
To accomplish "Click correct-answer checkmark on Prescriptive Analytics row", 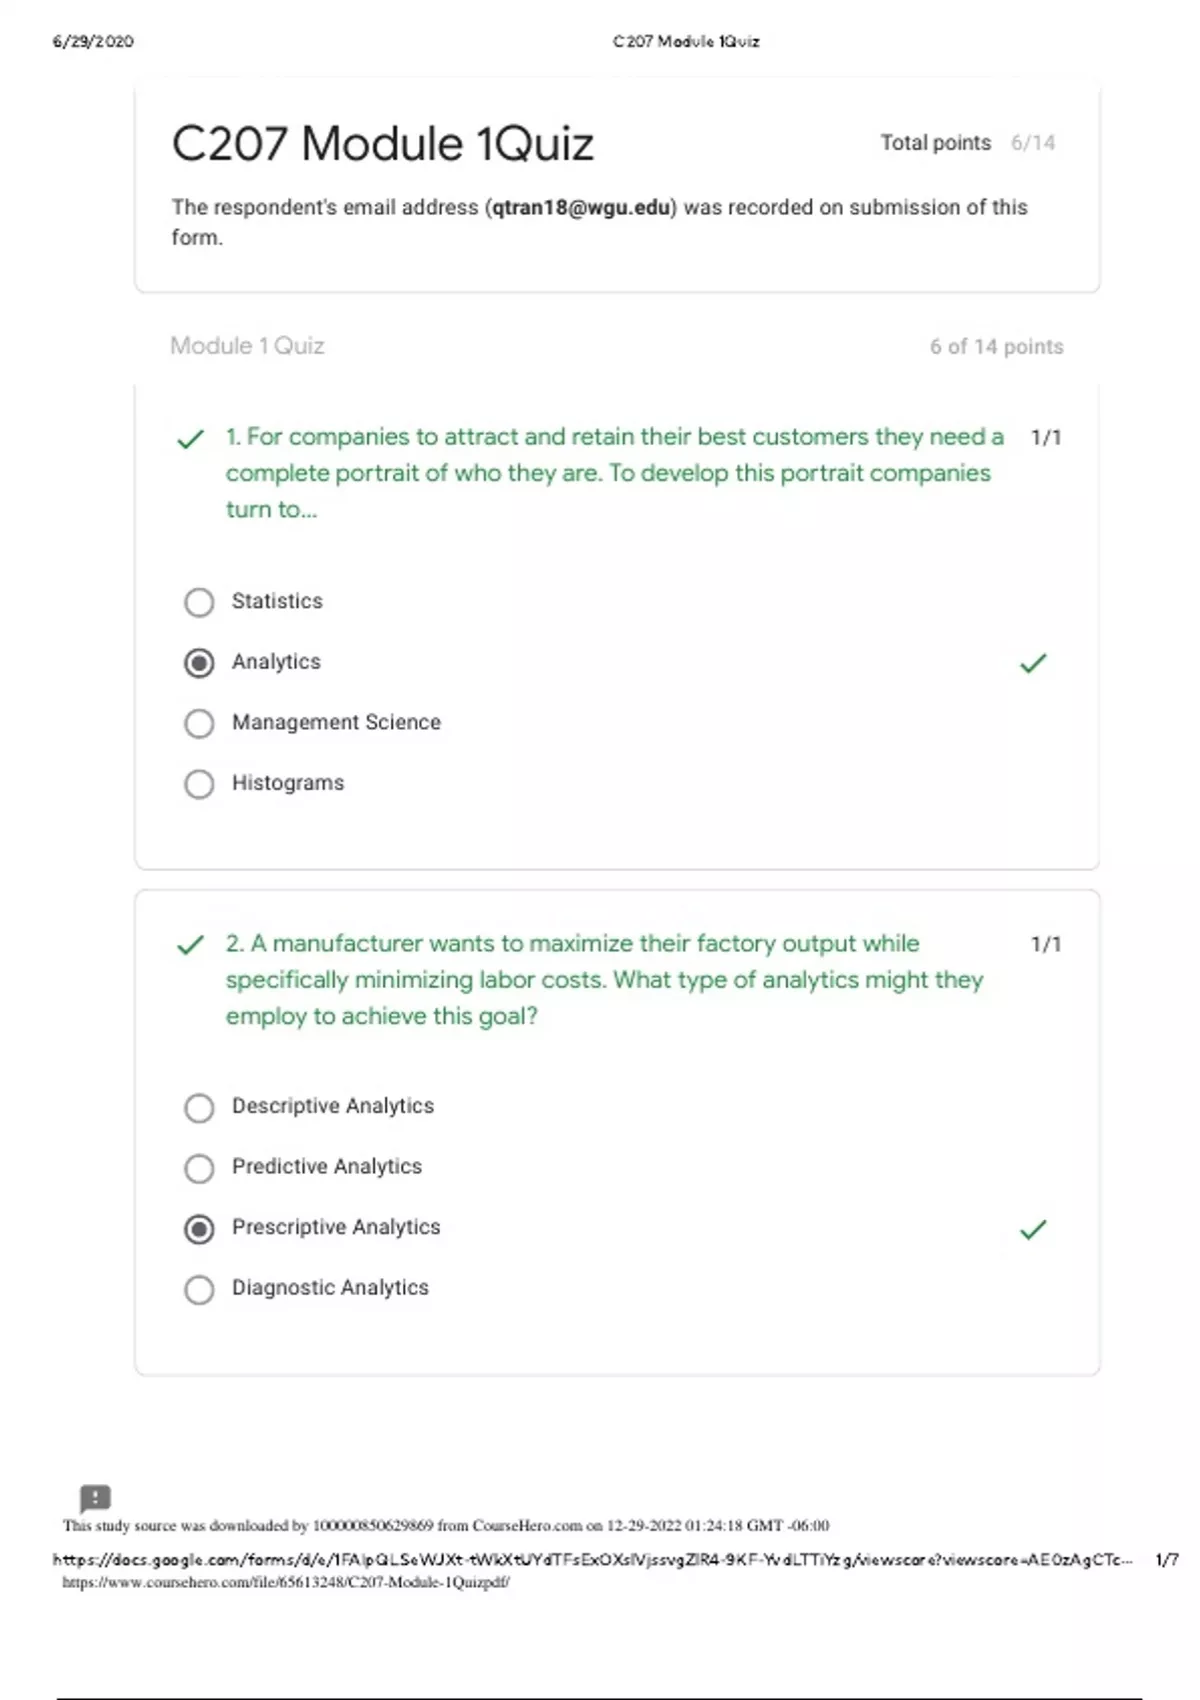I will (1033, 1229).
